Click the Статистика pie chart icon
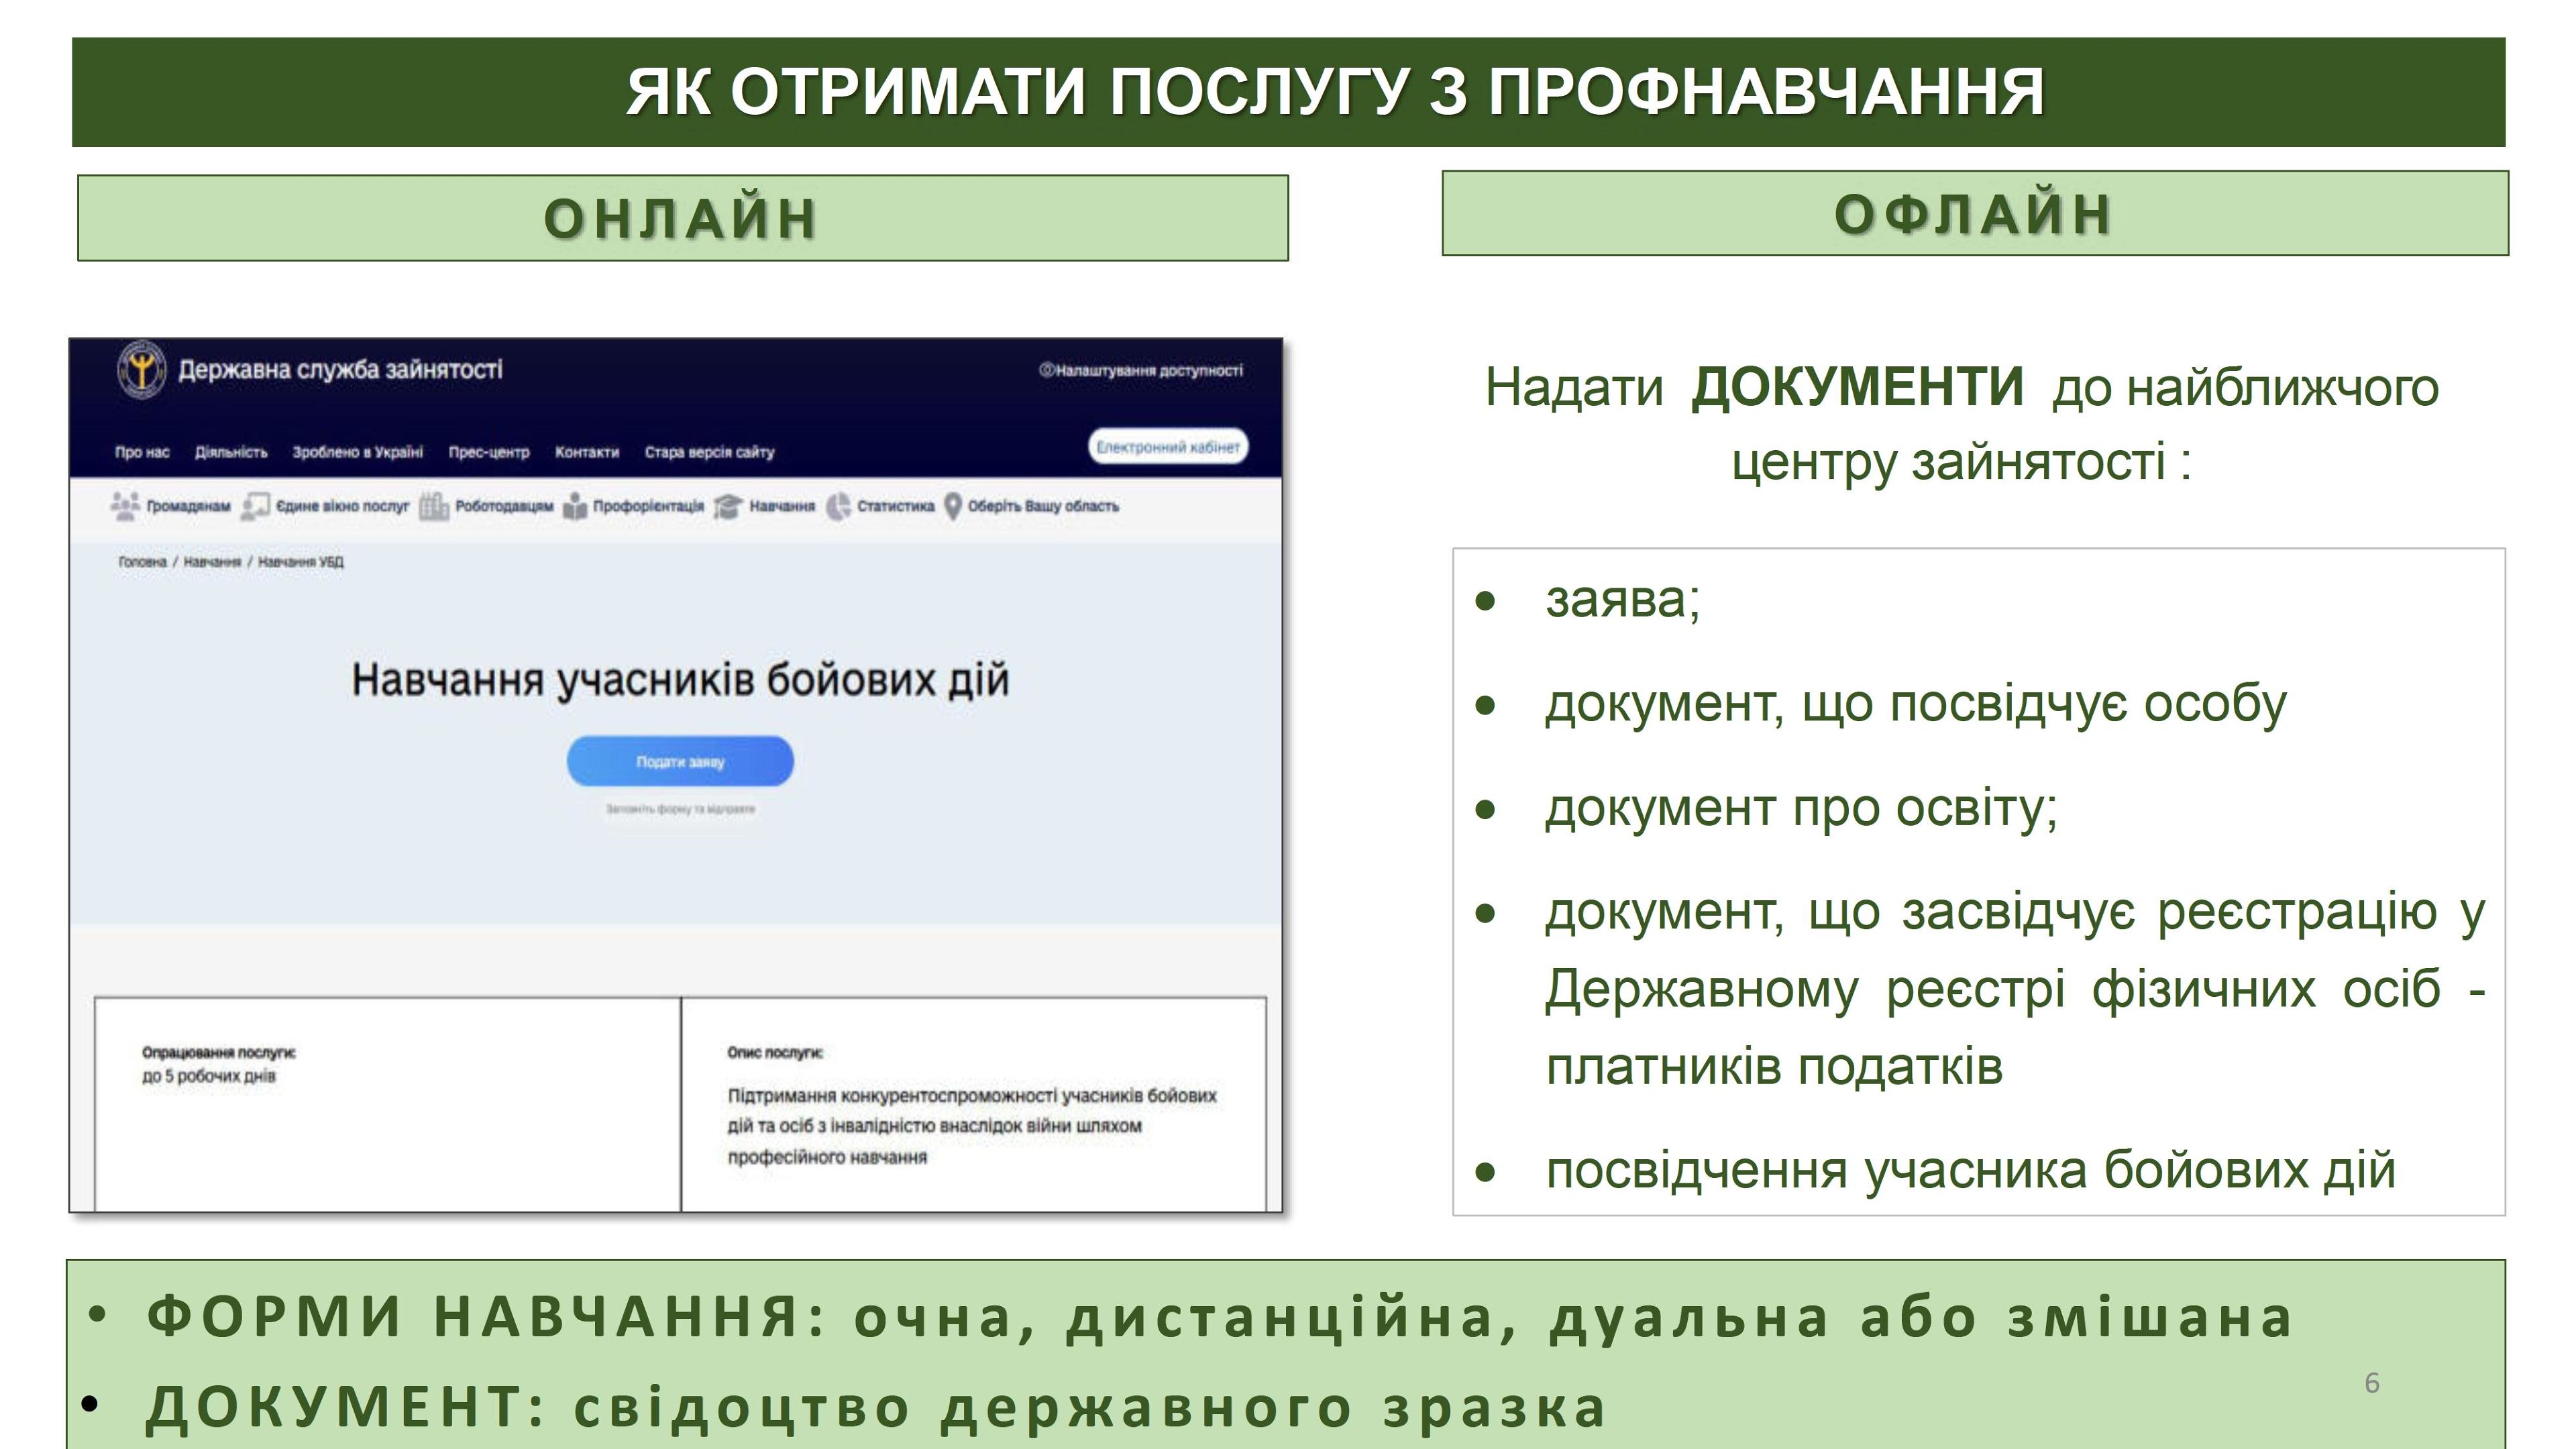This screenshot has height=1449, width=2576. 838,506
